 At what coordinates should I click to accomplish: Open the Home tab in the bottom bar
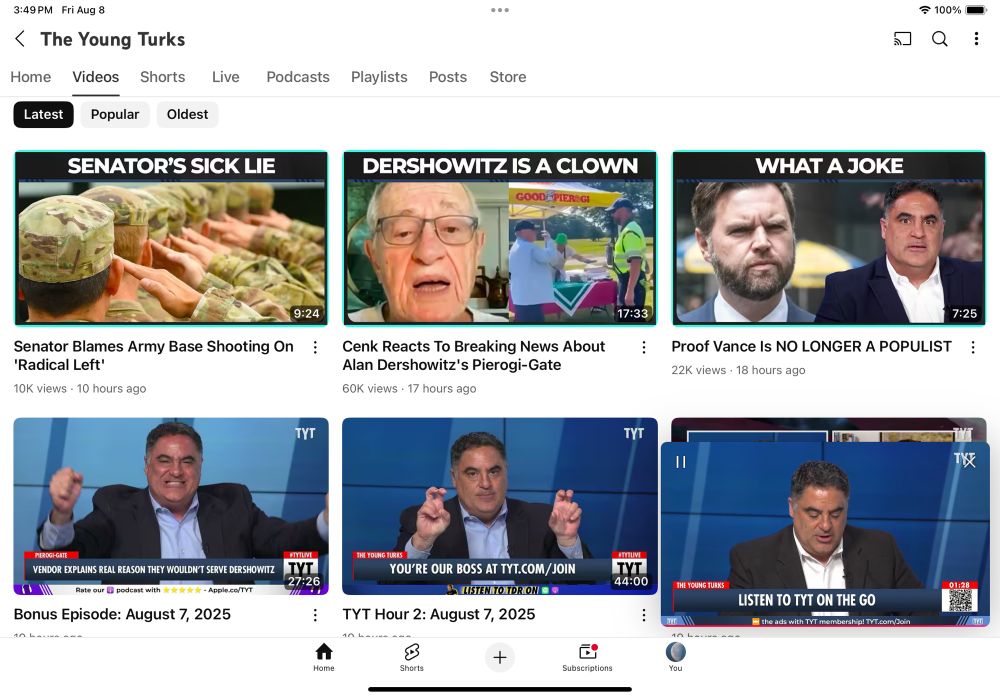tap(324, 657)
